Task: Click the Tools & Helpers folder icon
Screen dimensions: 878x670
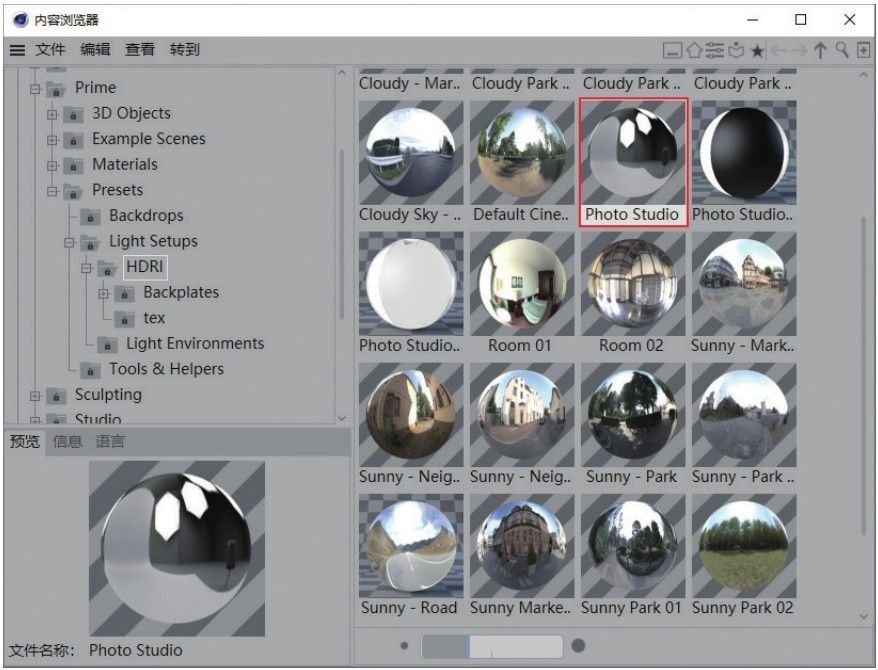Action: 90,369
